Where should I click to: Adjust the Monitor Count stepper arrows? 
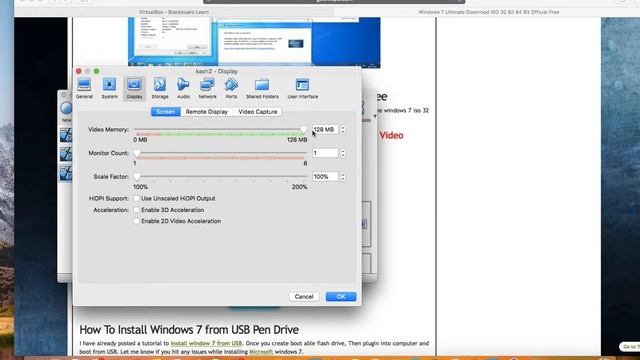pyautogui.click(x=343, y=153)
